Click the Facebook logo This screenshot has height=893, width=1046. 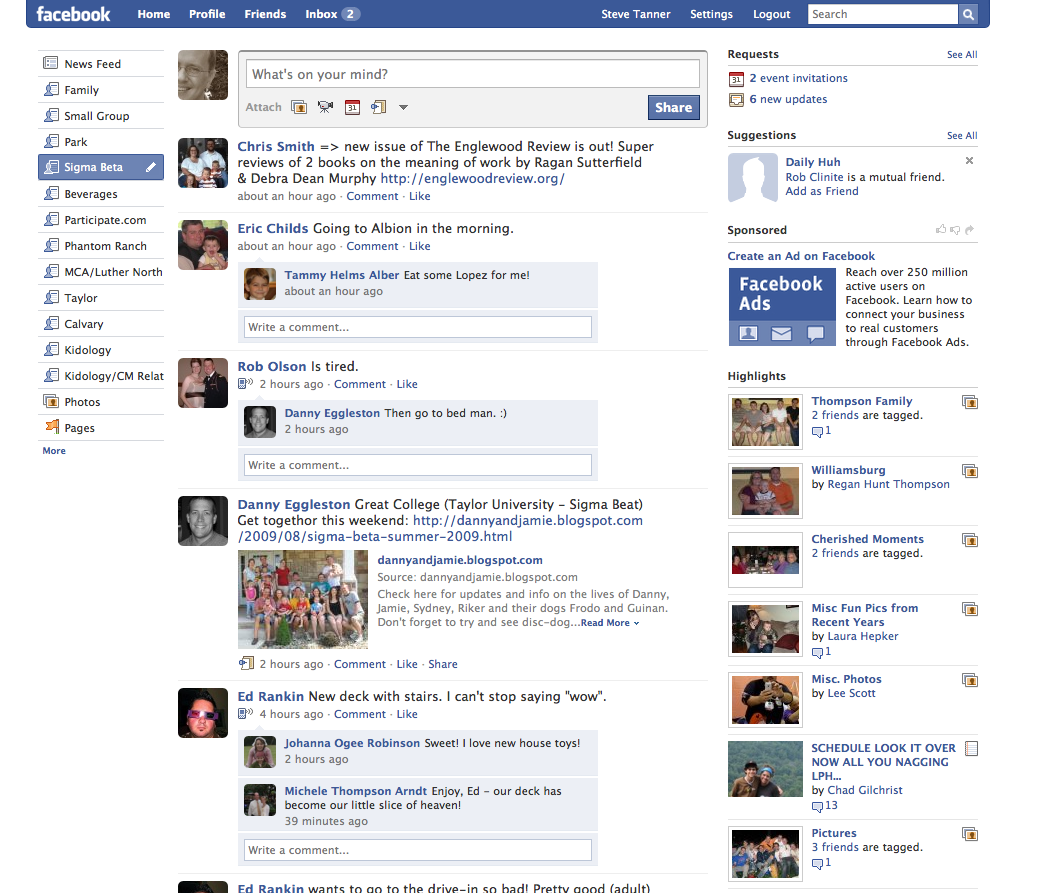click(73, 14)
